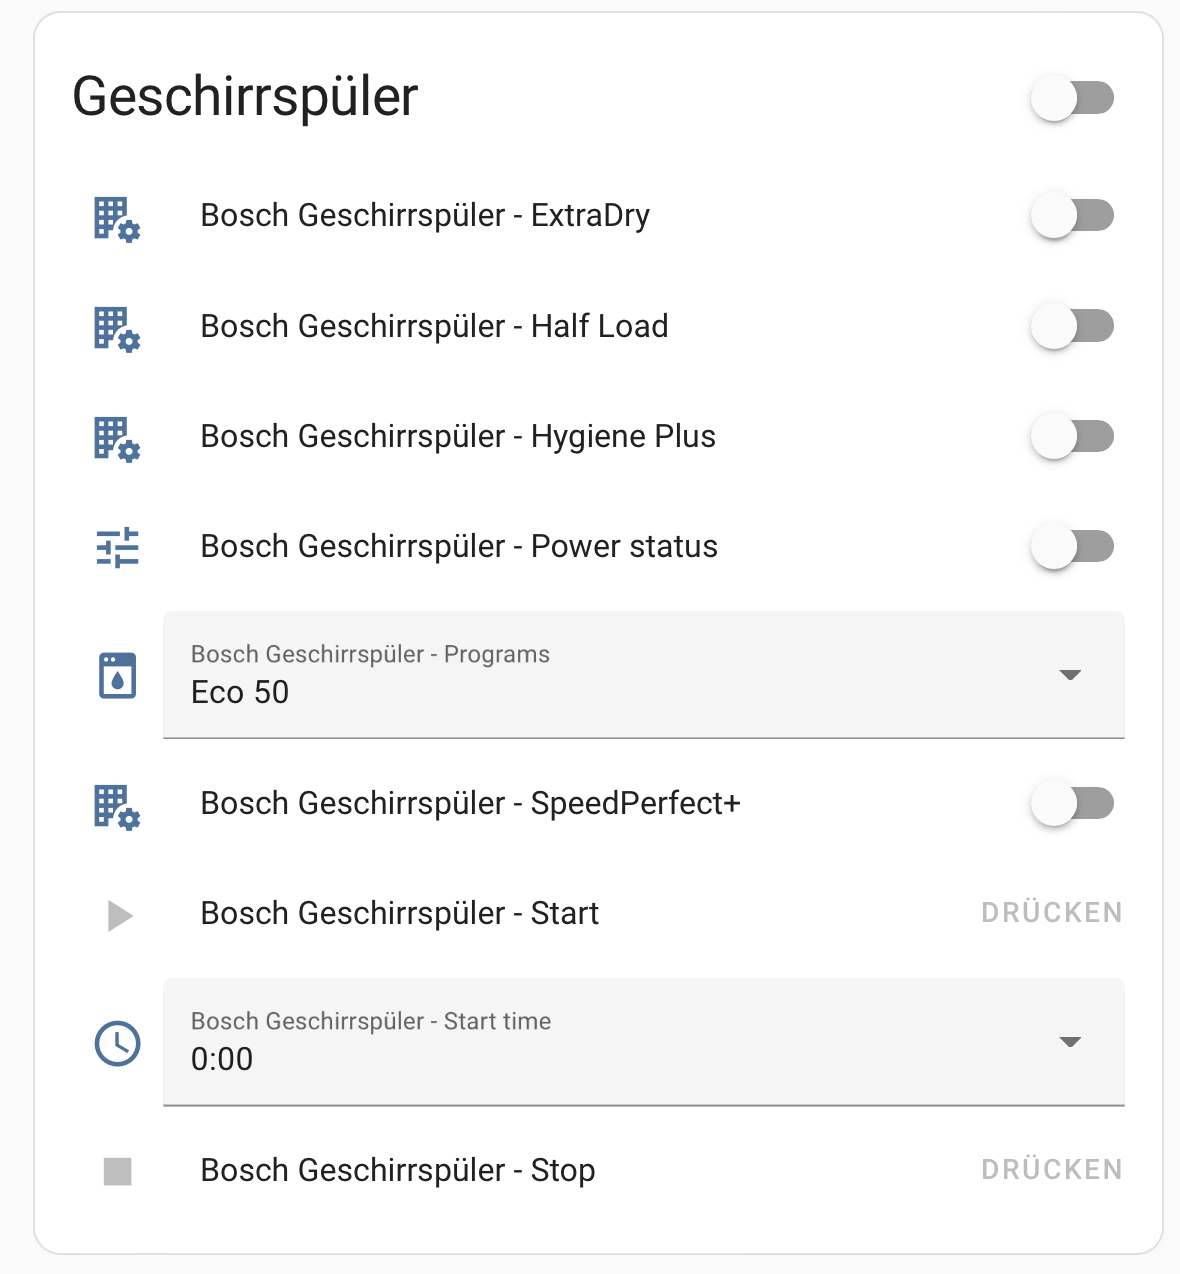Toggle the Geschirrspüler header switch
This screenshot has height=1274, width=1180.
pos(1072,98)
